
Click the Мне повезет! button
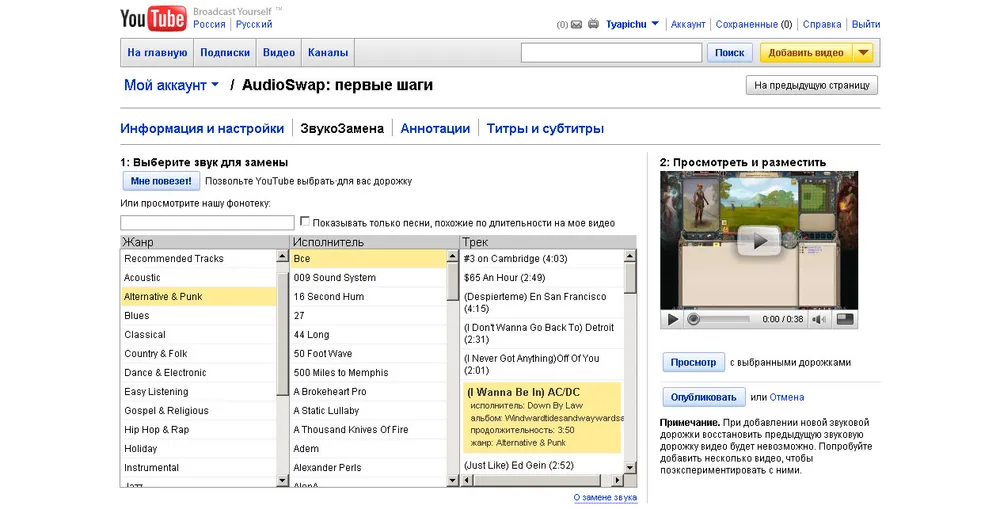(x=160, y=181)
